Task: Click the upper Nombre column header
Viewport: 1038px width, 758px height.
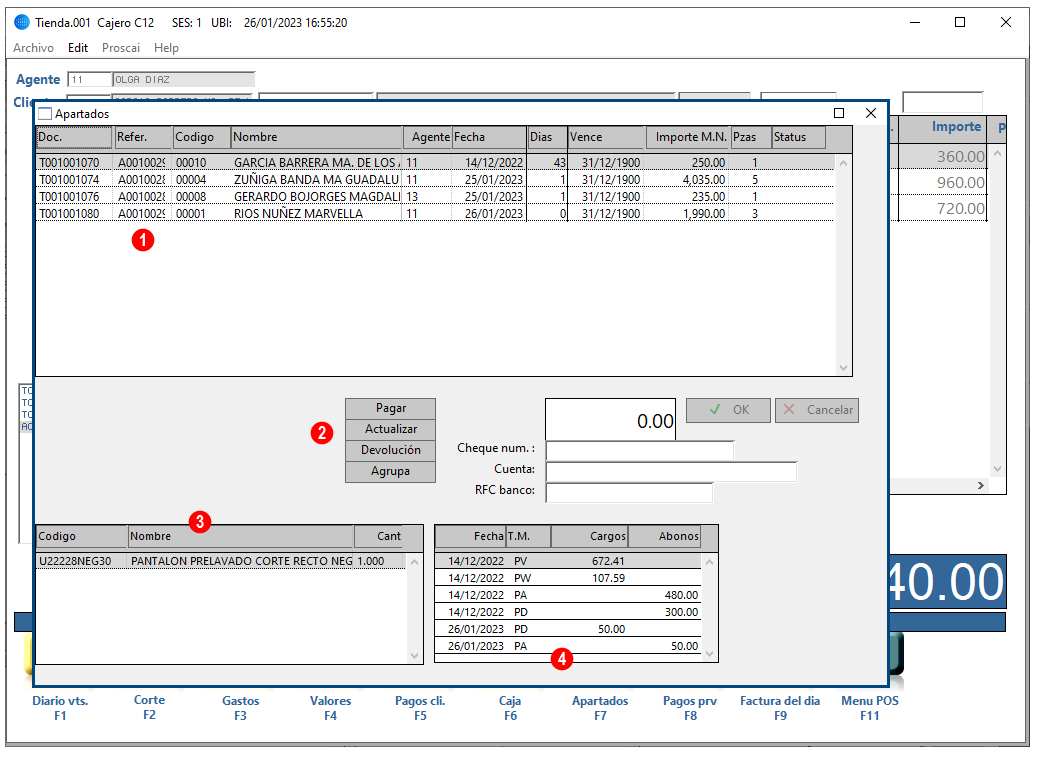Action: pyautogui.click(x=316, y=137)
